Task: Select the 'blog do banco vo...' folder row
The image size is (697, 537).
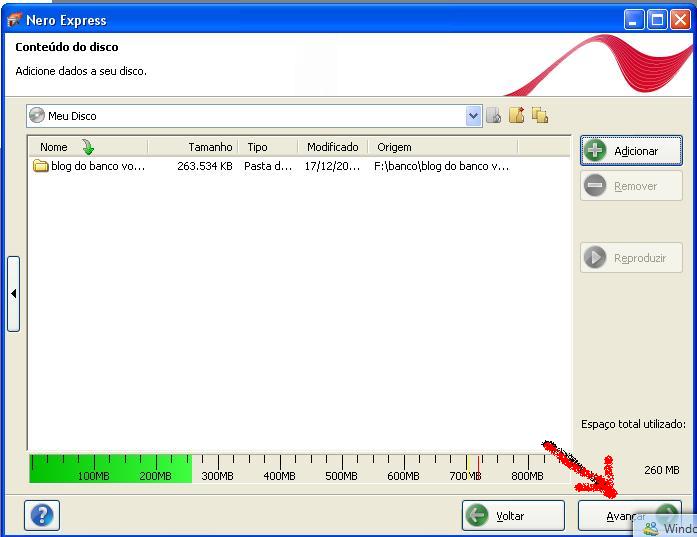Action: [x=299, y=166]
